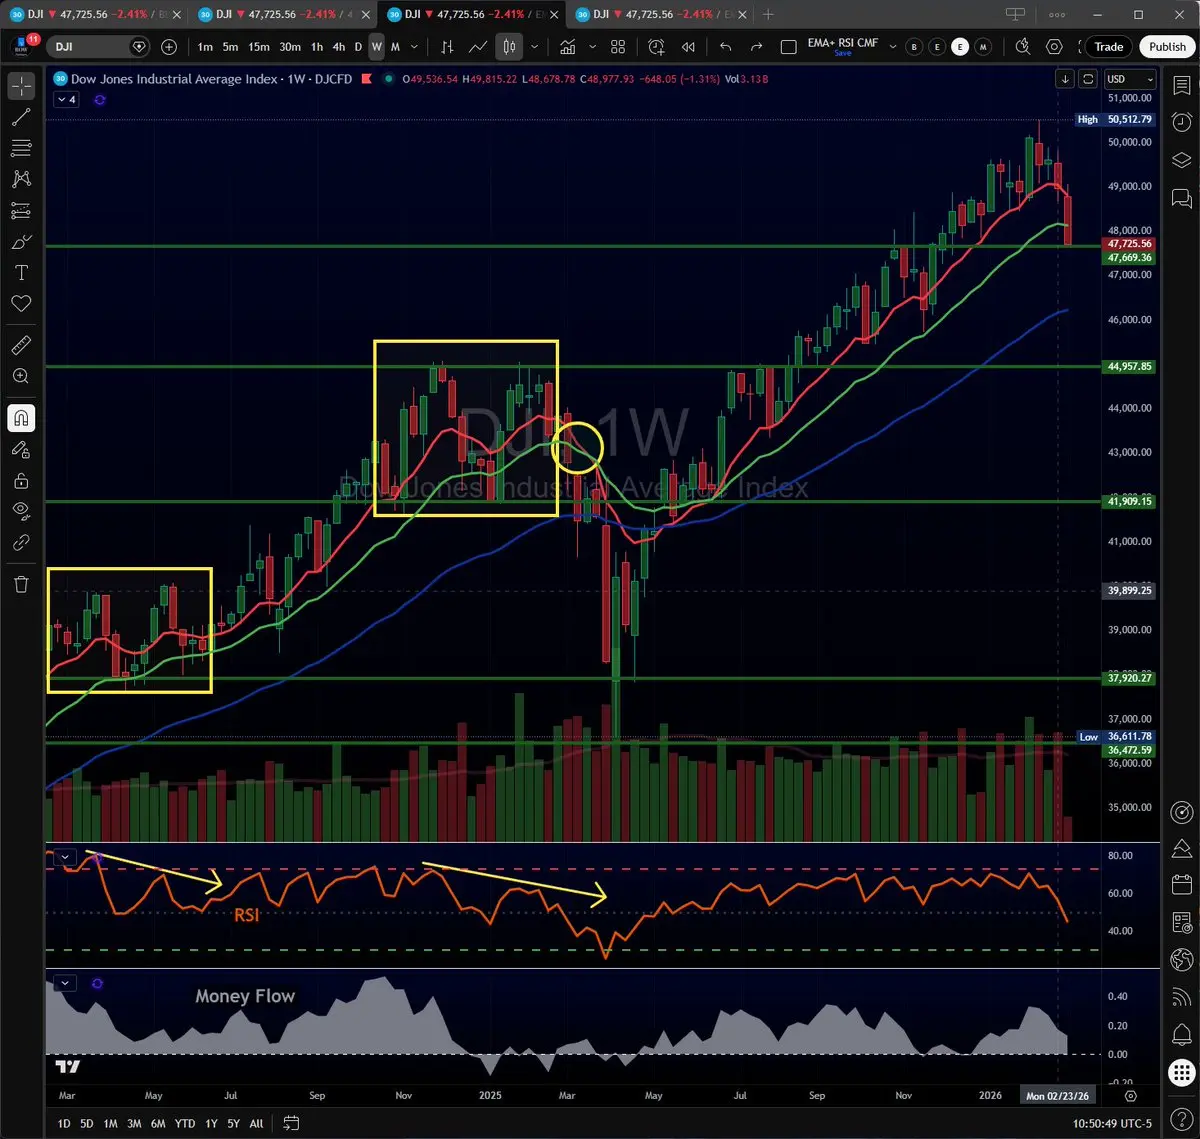Expand the time interval dropdown arrow
The height and width of the screenshot is (1139, 1200).
[415, 47]
